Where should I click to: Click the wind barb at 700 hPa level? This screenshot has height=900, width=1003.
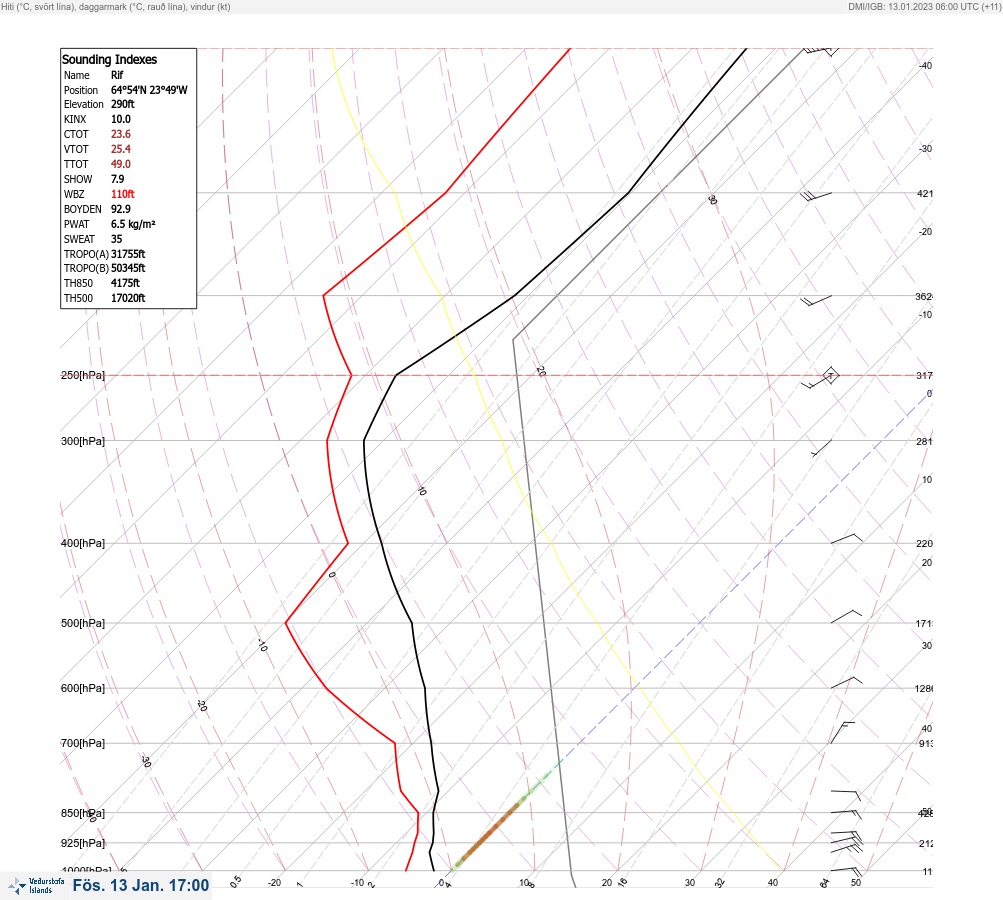click(x=842, y=732)
